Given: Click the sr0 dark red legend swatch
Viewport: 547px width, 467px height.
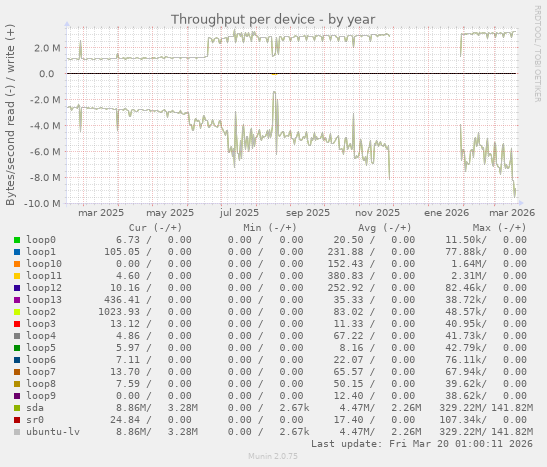Looking at the screenshot, I should coord(17,420).
